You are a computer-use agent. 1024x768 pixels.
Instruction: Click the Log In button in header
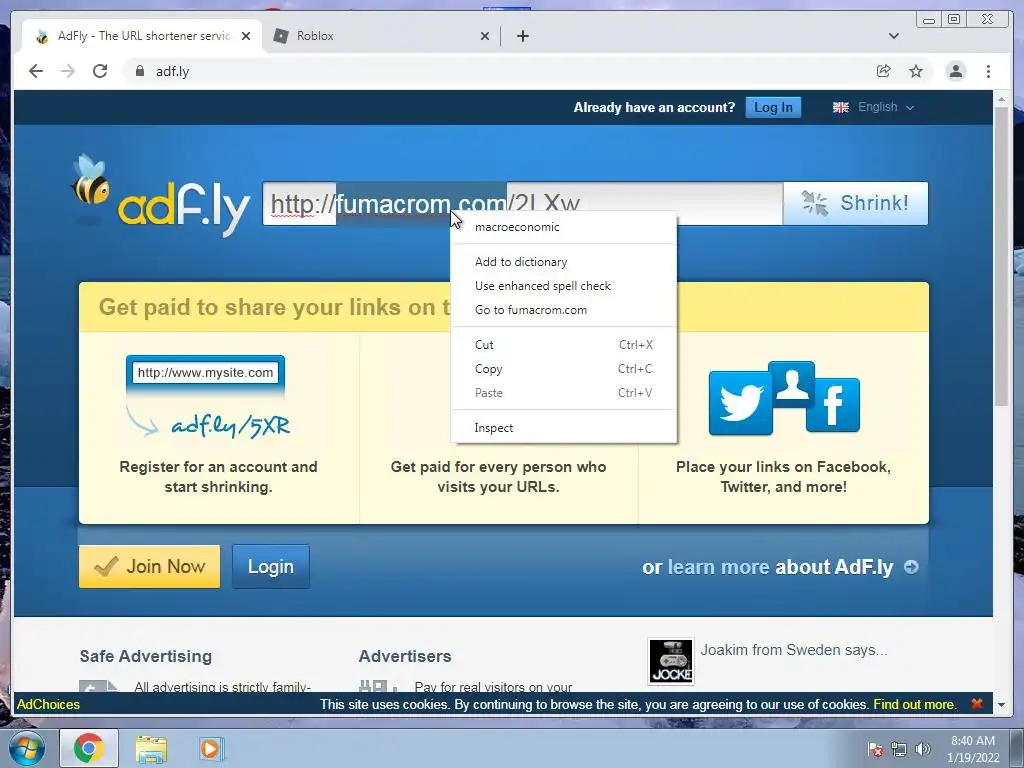[x=773, y=107]
